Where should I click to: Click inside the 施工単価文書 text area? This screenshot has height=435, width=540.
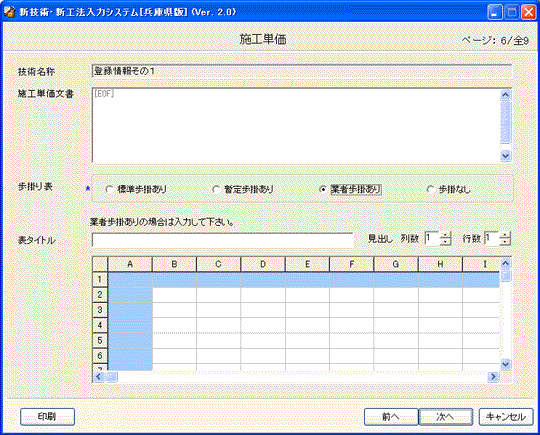pyautogui.click(x=296, y=125)
